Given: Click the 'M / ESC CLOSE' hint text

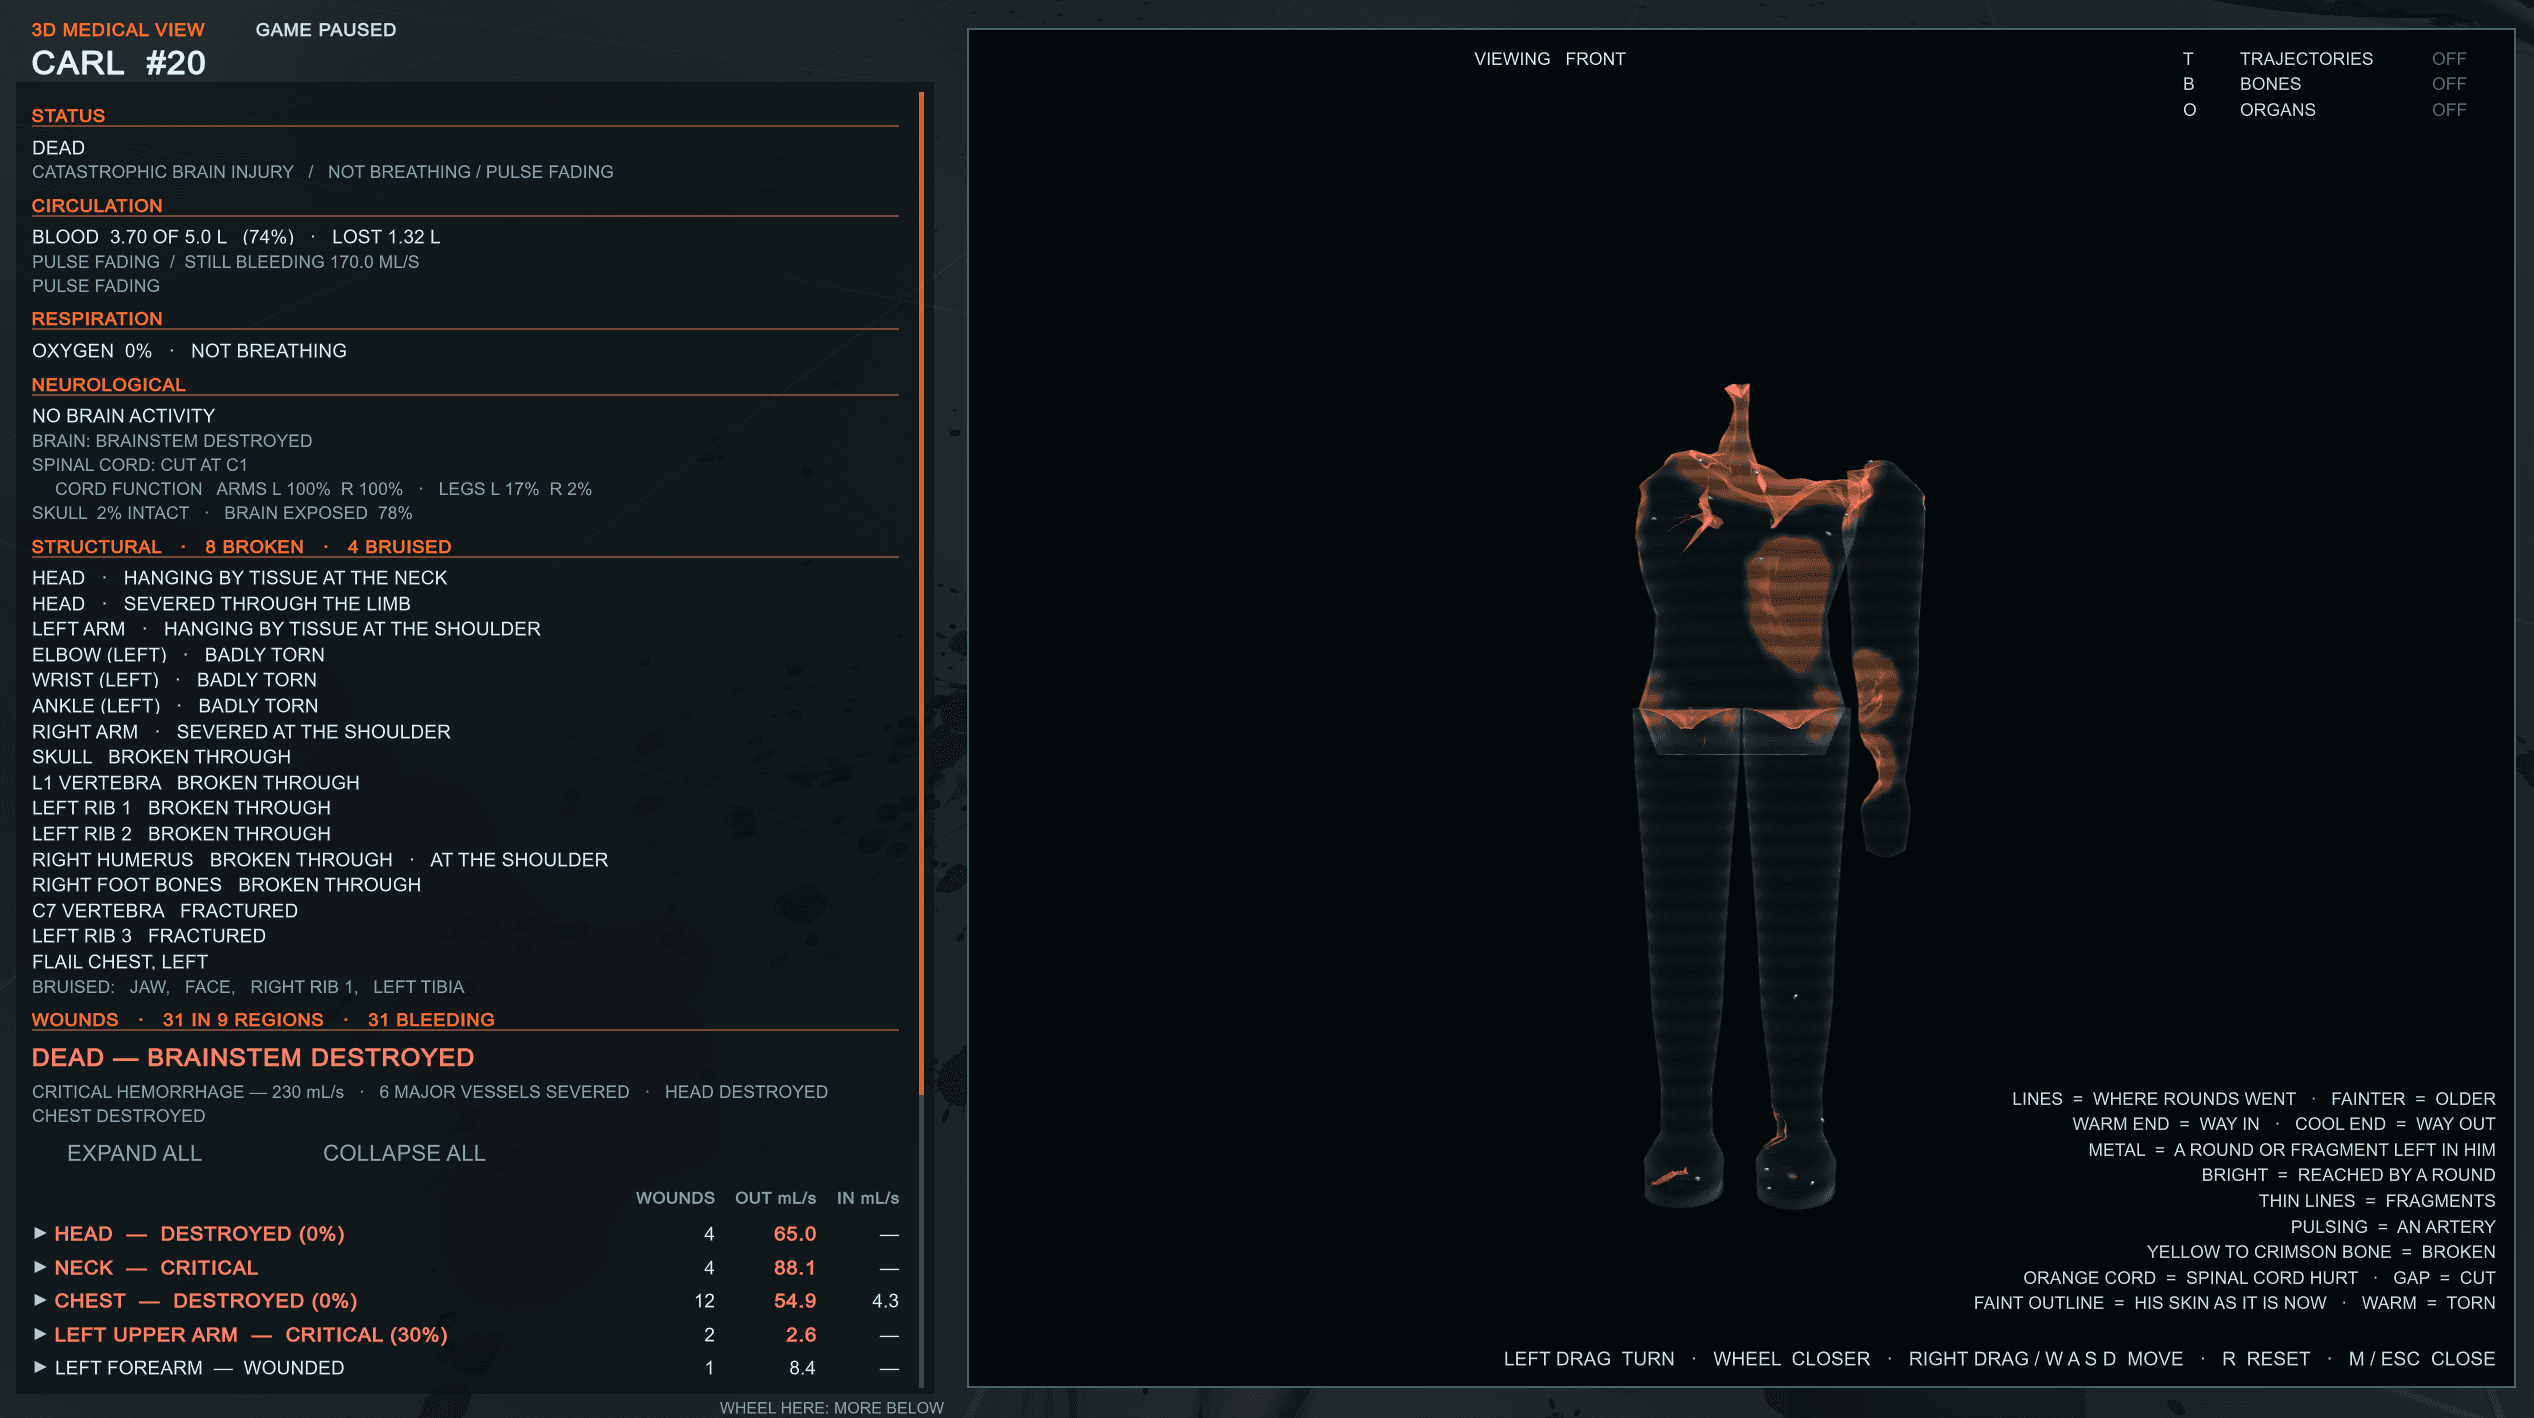Looking at the screenshot, I should (2421, 1359).
